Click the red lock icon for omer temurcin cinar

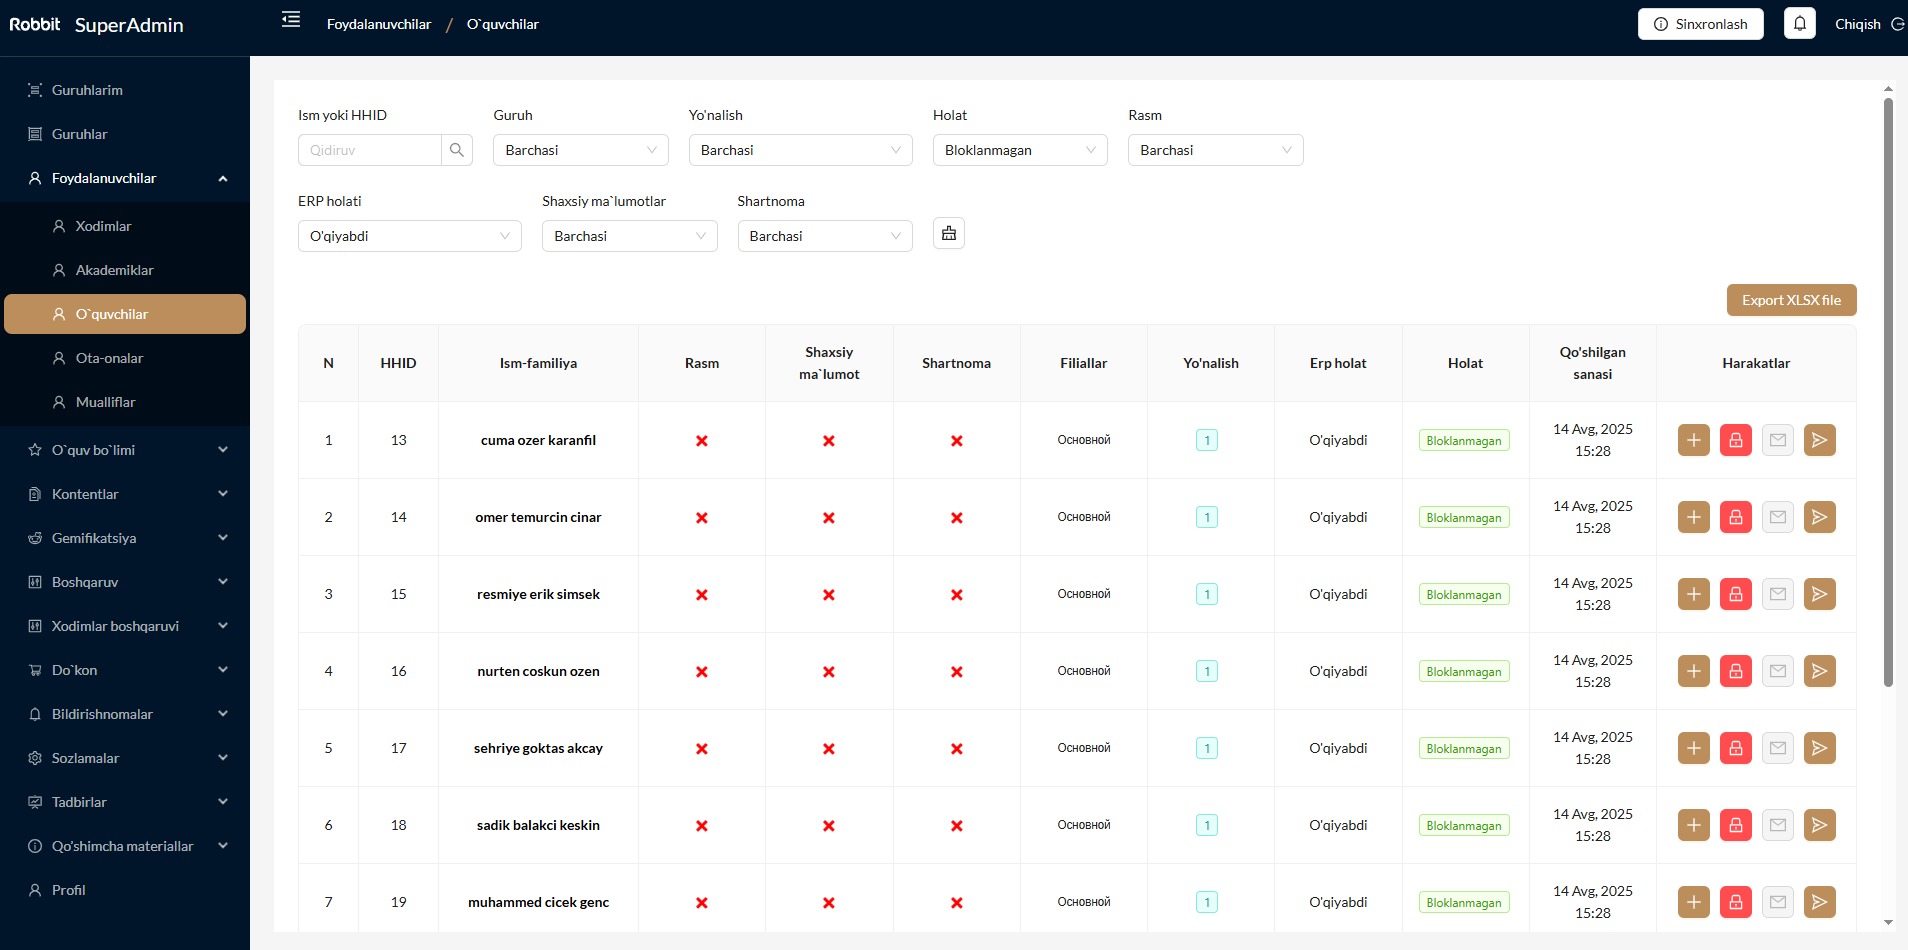click(x=1735, y=517)
